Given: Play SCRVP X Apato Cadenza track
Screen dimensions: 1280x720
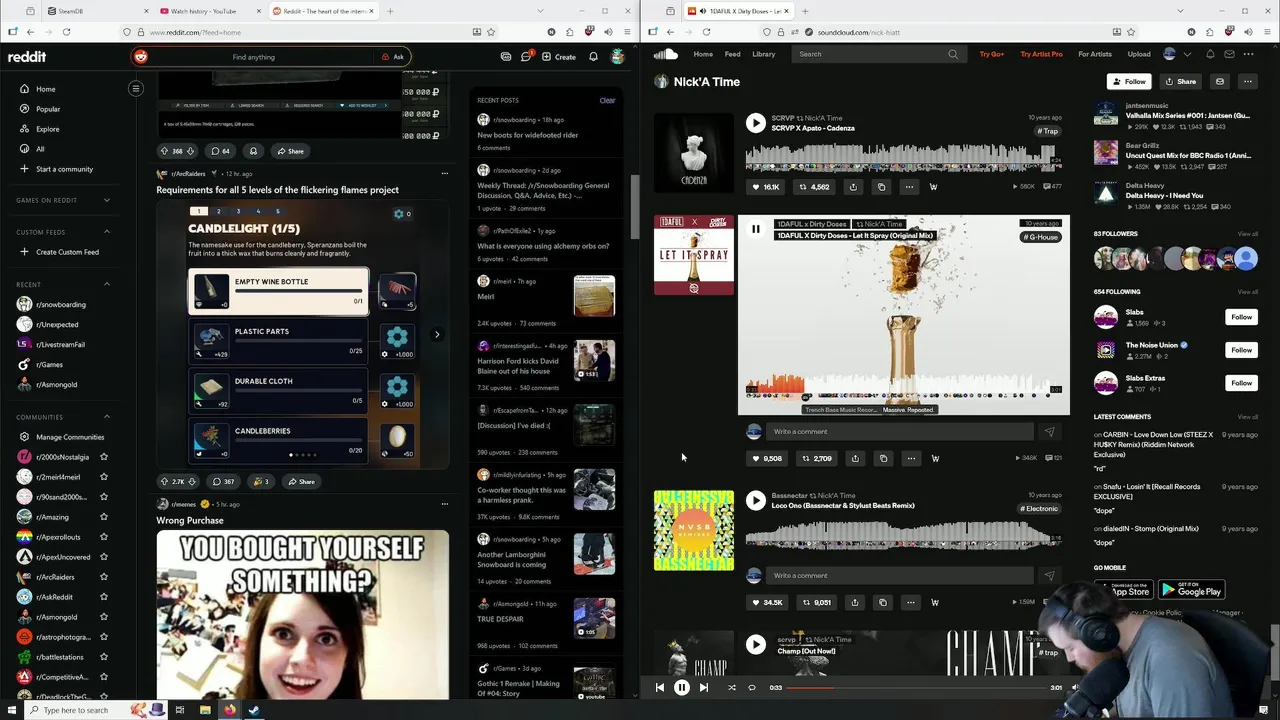Looking at the screenshot, I should click(756, 123).
